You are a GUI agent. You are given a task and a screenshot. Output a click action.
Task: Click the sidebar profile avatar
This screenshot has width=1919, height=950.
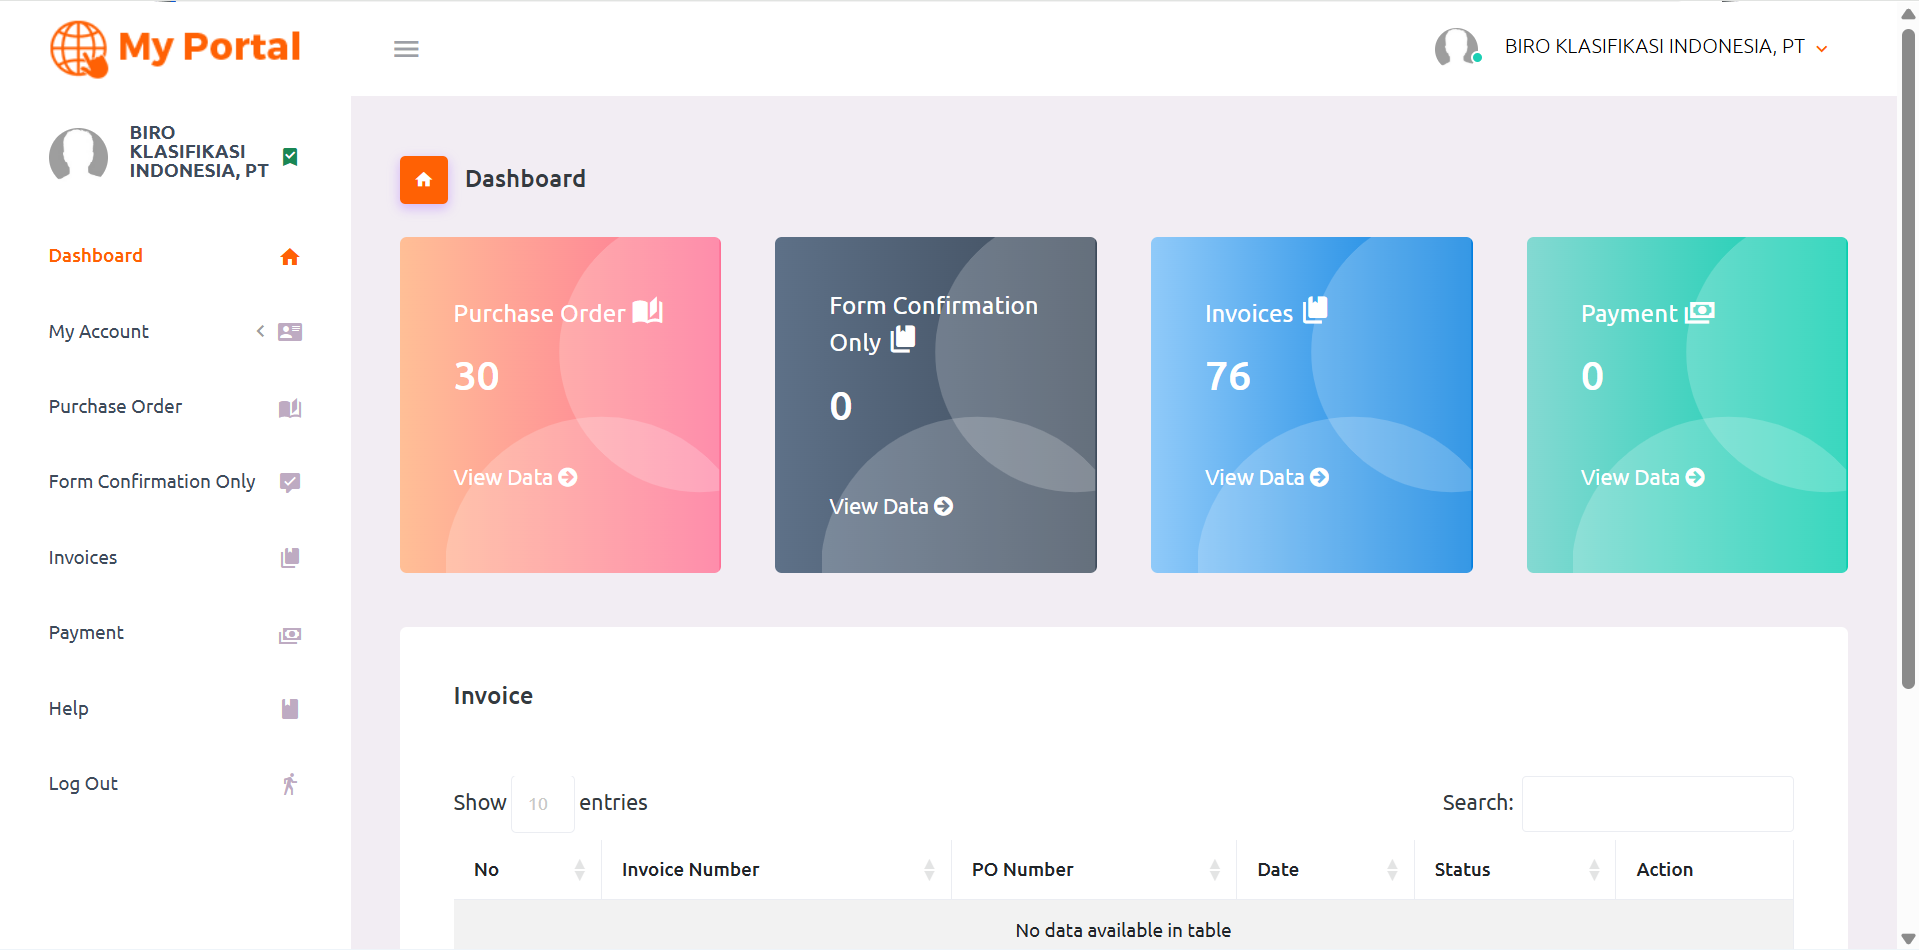[78, 153]
